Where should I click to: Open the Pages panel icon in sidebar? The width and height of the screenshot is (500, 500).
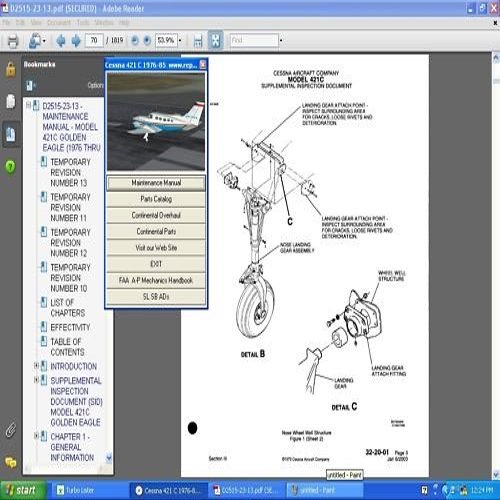(x=11, y=102)
